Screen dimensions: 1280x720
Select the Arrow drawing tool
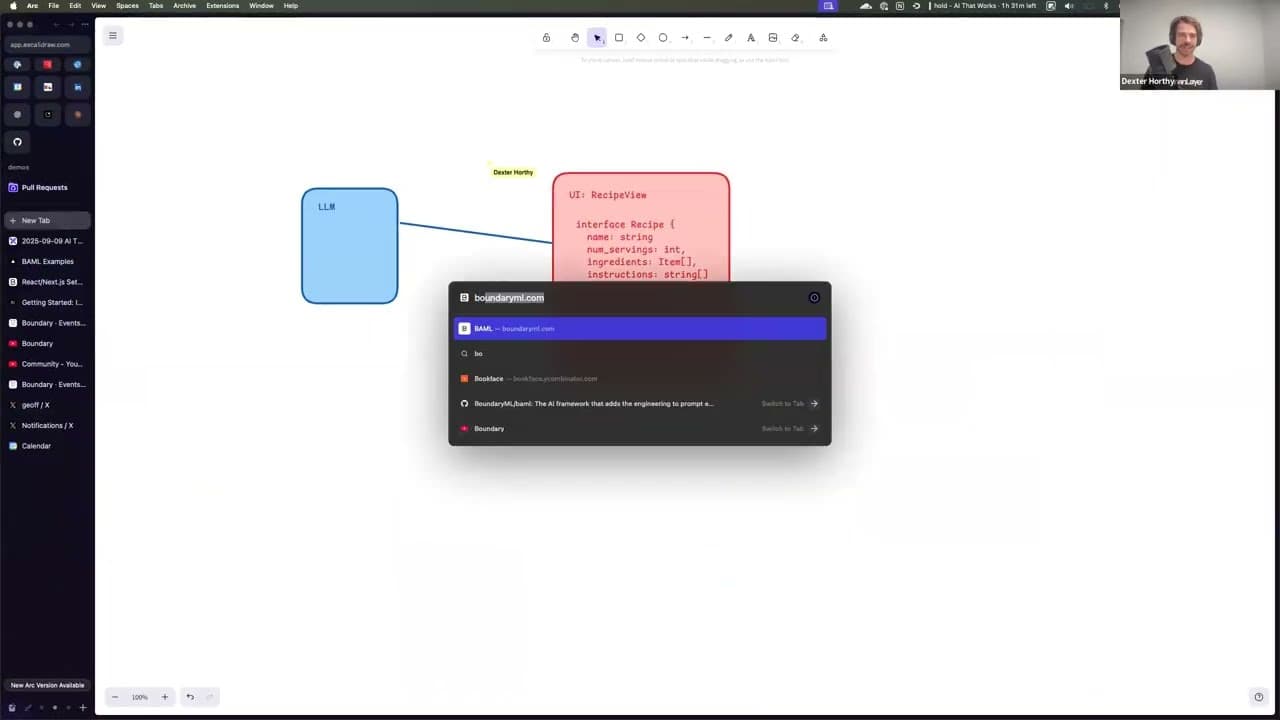[685, 38]
